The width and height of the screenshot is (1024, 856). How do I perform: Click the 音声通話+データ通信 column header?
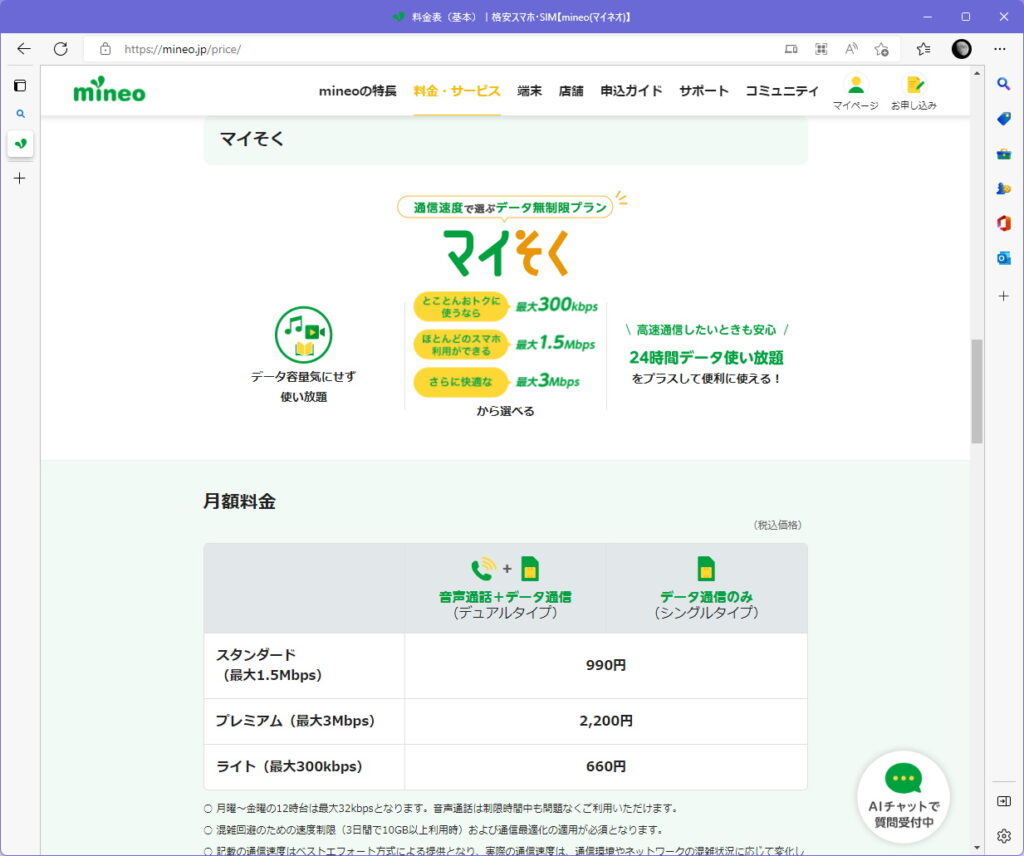(505, 588)
